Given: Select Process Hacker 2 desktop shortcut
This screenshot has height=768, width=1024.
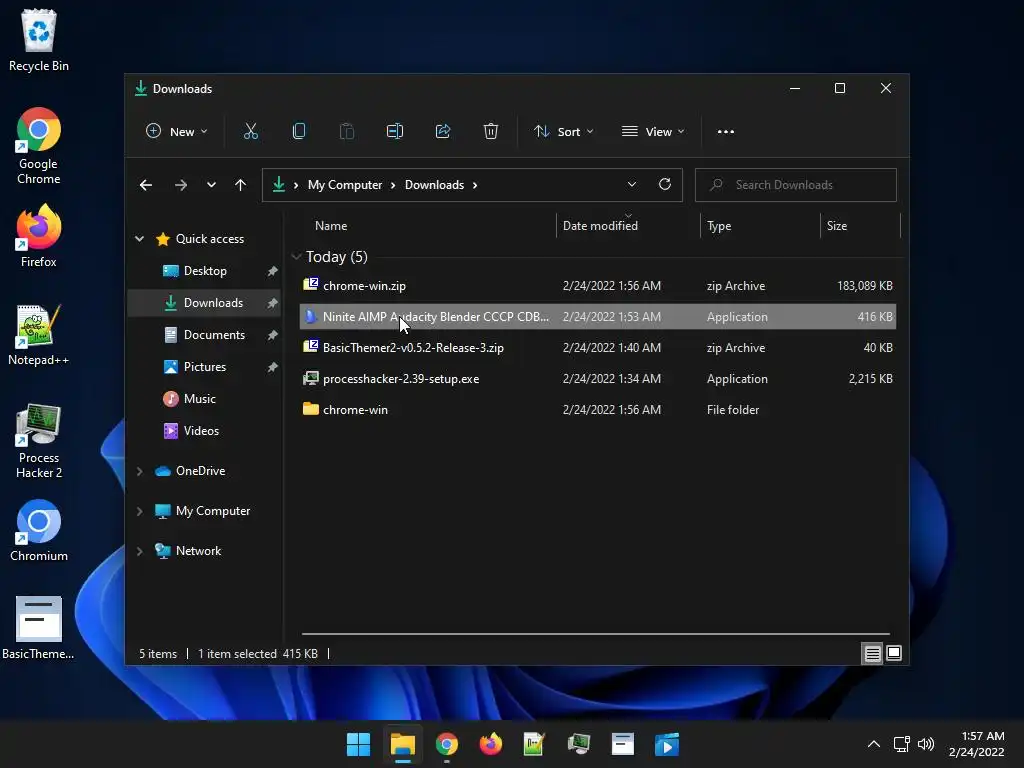Looking at the screenshot, I should tap(39, 441).
